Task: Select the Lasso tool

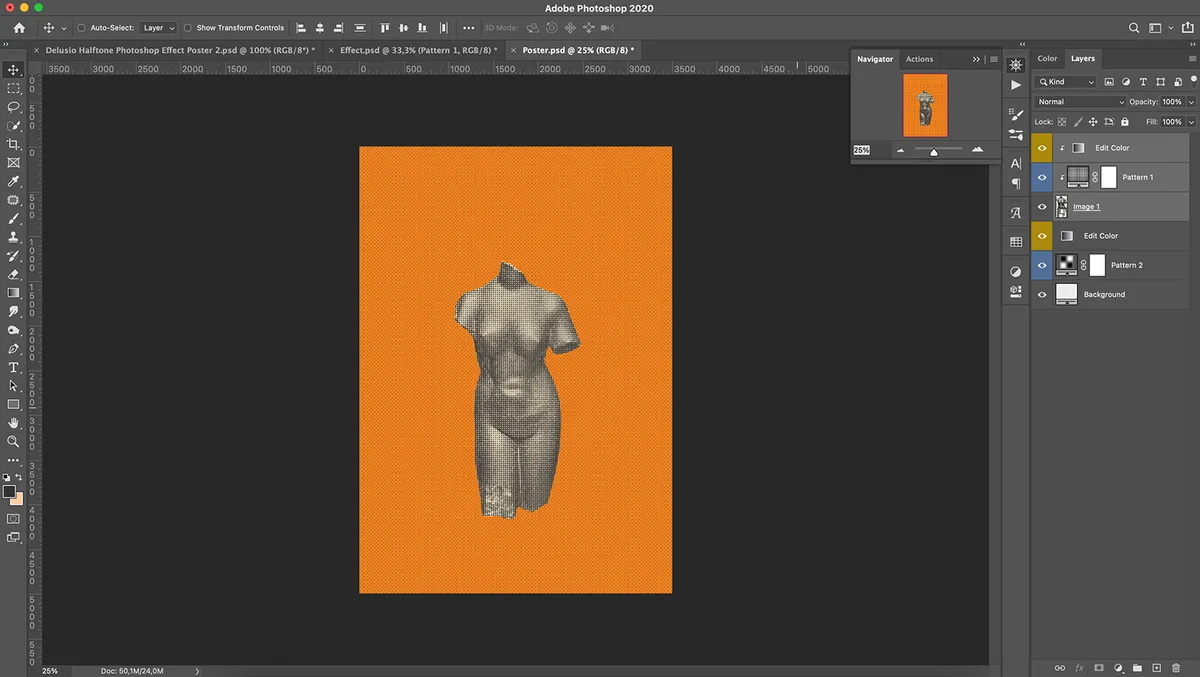Action: coord(14,107)
